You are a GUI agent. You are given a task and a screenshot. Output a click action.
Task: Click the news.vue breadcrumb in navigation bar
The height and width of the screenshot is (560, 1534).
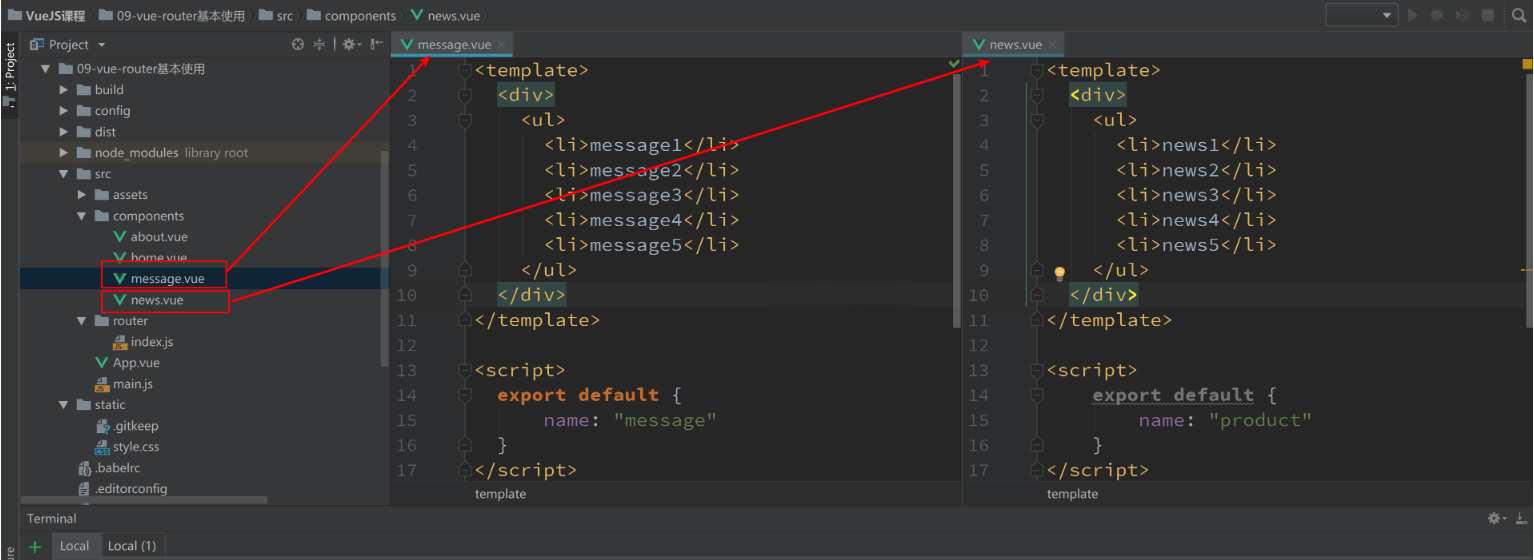(x=444, y=16)
